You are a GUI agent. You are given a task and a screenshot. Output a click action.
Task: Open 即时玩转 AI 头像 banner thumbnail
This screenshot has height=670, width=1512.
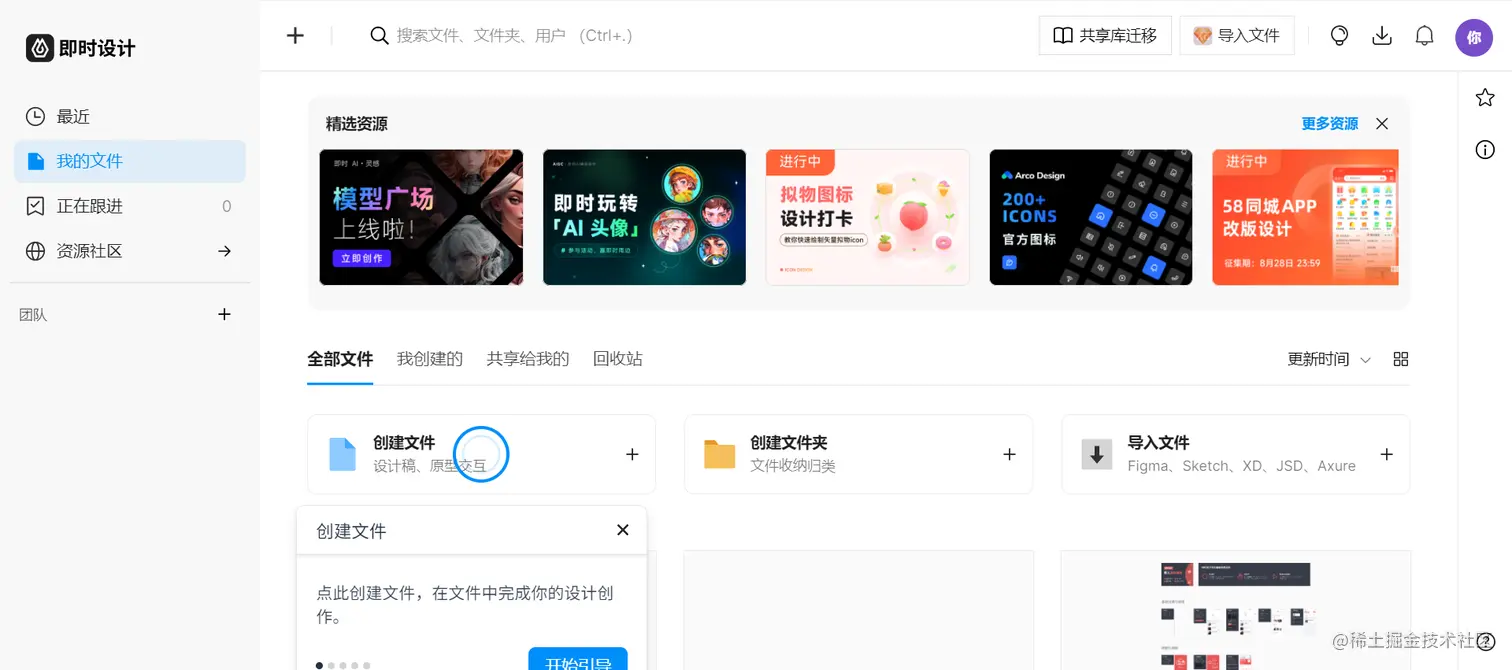(x=644, y=217)
